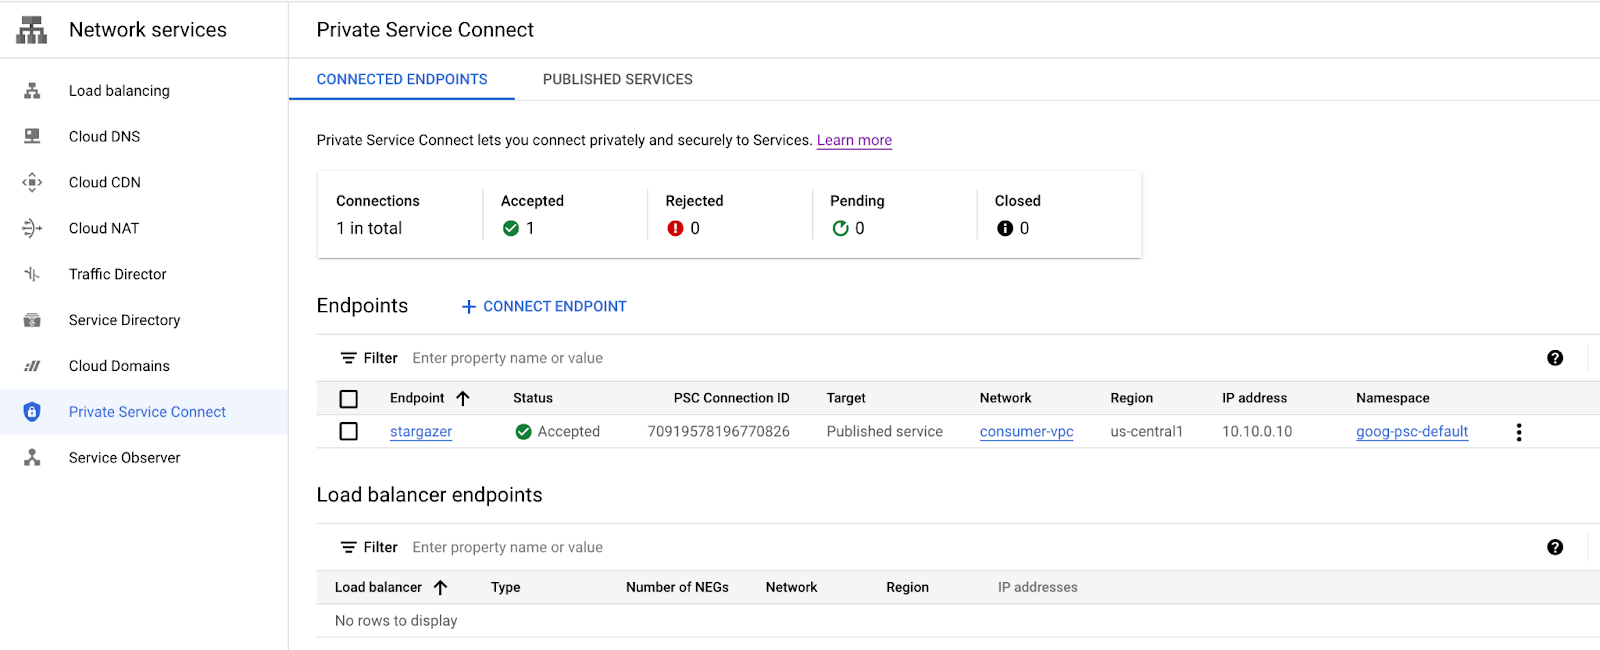Image resolution: width=1600 pixels, height=650 pixels.
Task: Click the Service Directory sidebar icon
Action: 32,320
